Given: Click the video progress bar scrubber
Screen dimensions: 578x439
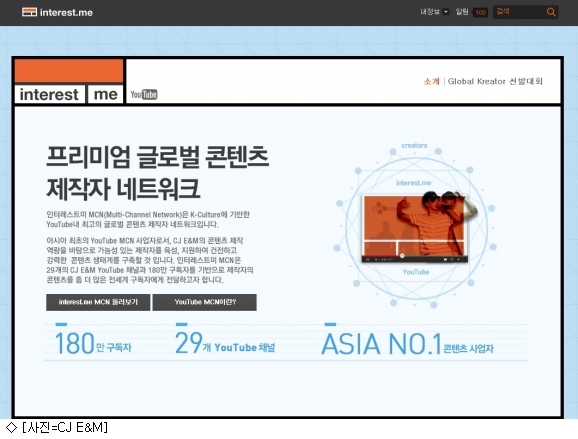Looking at the screenshot, I should pyautogui.click(x=402, y=256).
